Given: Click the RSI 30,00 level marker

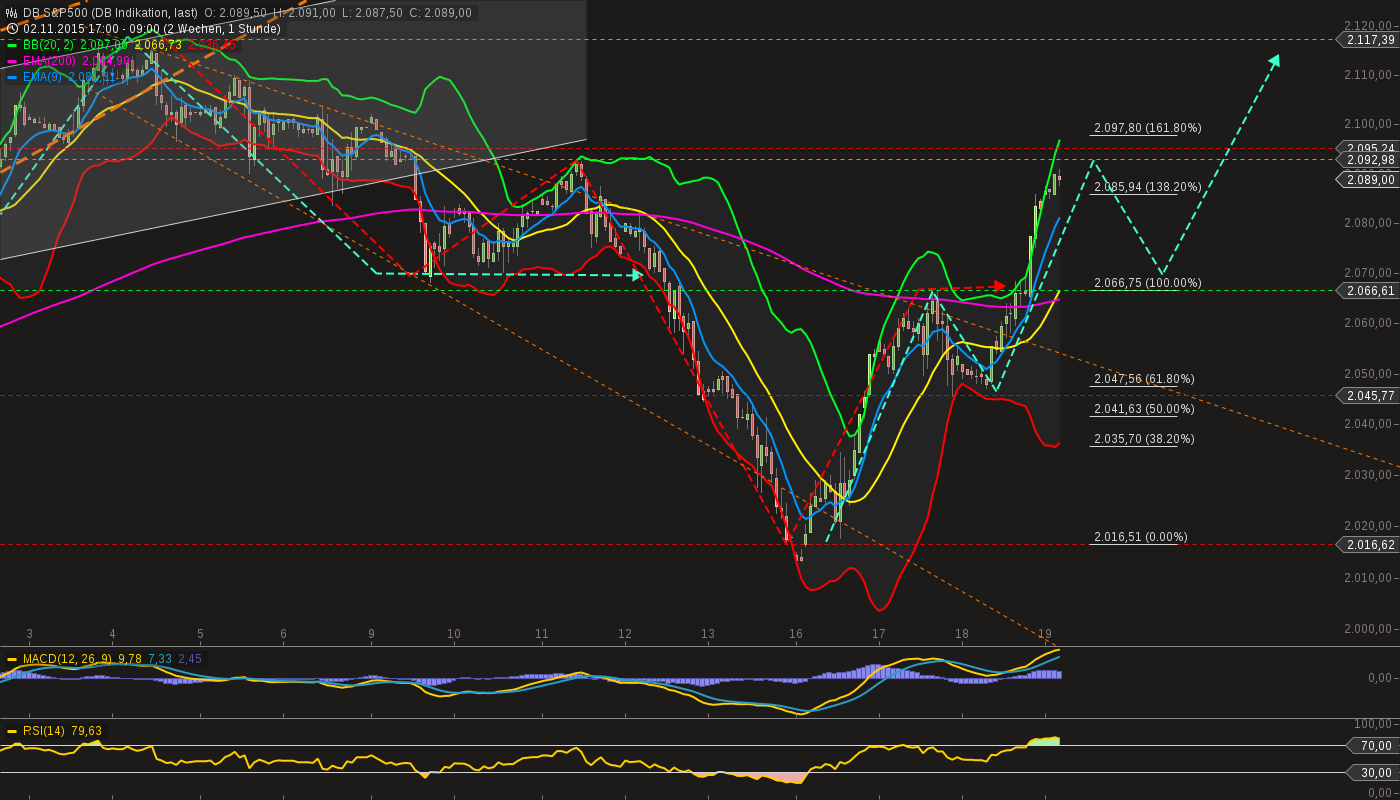Looking at the screenshot, I should tap(1375, 772).
